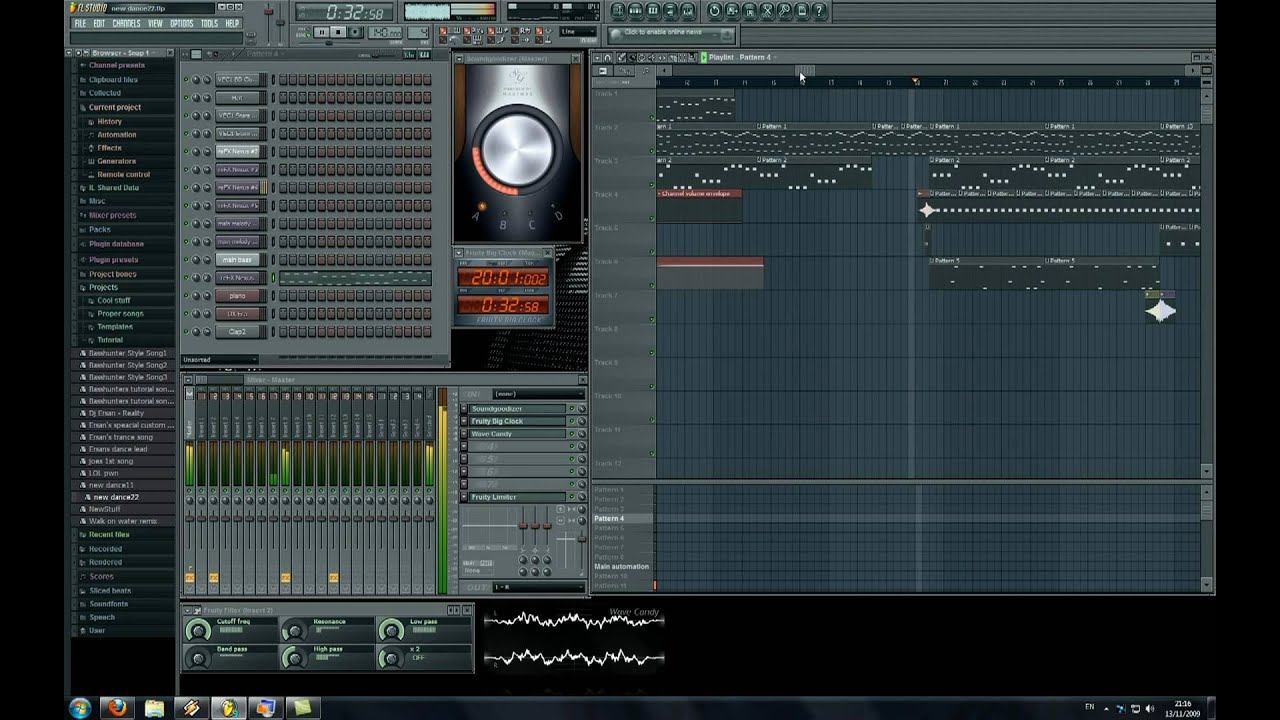Image resolution: width=1280 pixels, height=720 pixels.
Task: Click the One-click recording microphone icon
Action: point(784,11)
